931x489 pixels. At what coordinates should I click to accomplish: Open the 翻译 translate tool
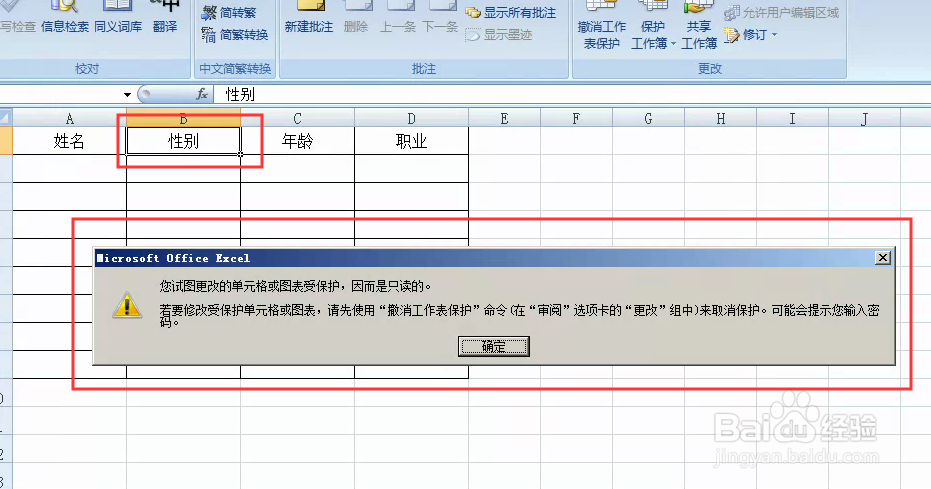164,16
